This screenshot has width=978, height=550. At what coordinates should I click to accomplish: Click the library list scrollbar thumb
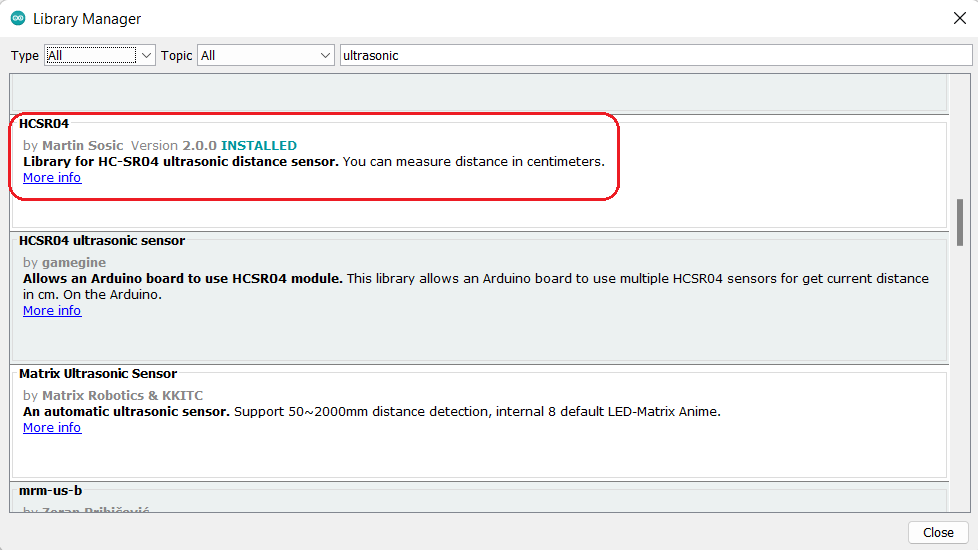(x=960, y=223)
